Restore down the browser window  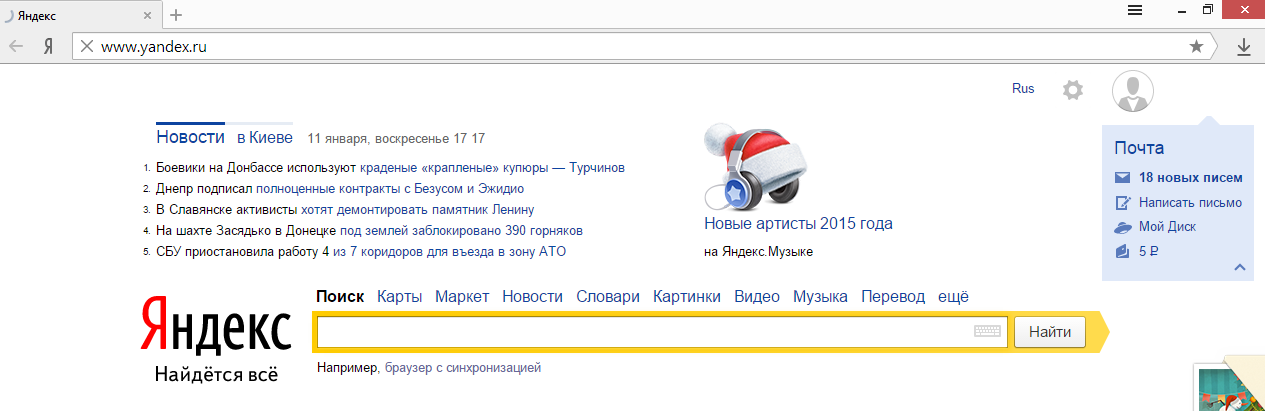click(1209, 10)
